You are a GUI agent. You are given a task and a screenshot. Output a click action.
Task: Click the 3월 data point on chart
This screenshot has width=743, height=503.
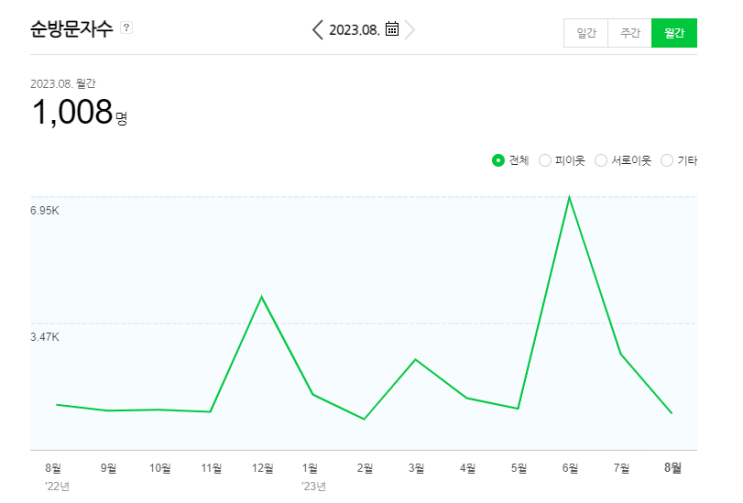(x=416, y=359)
